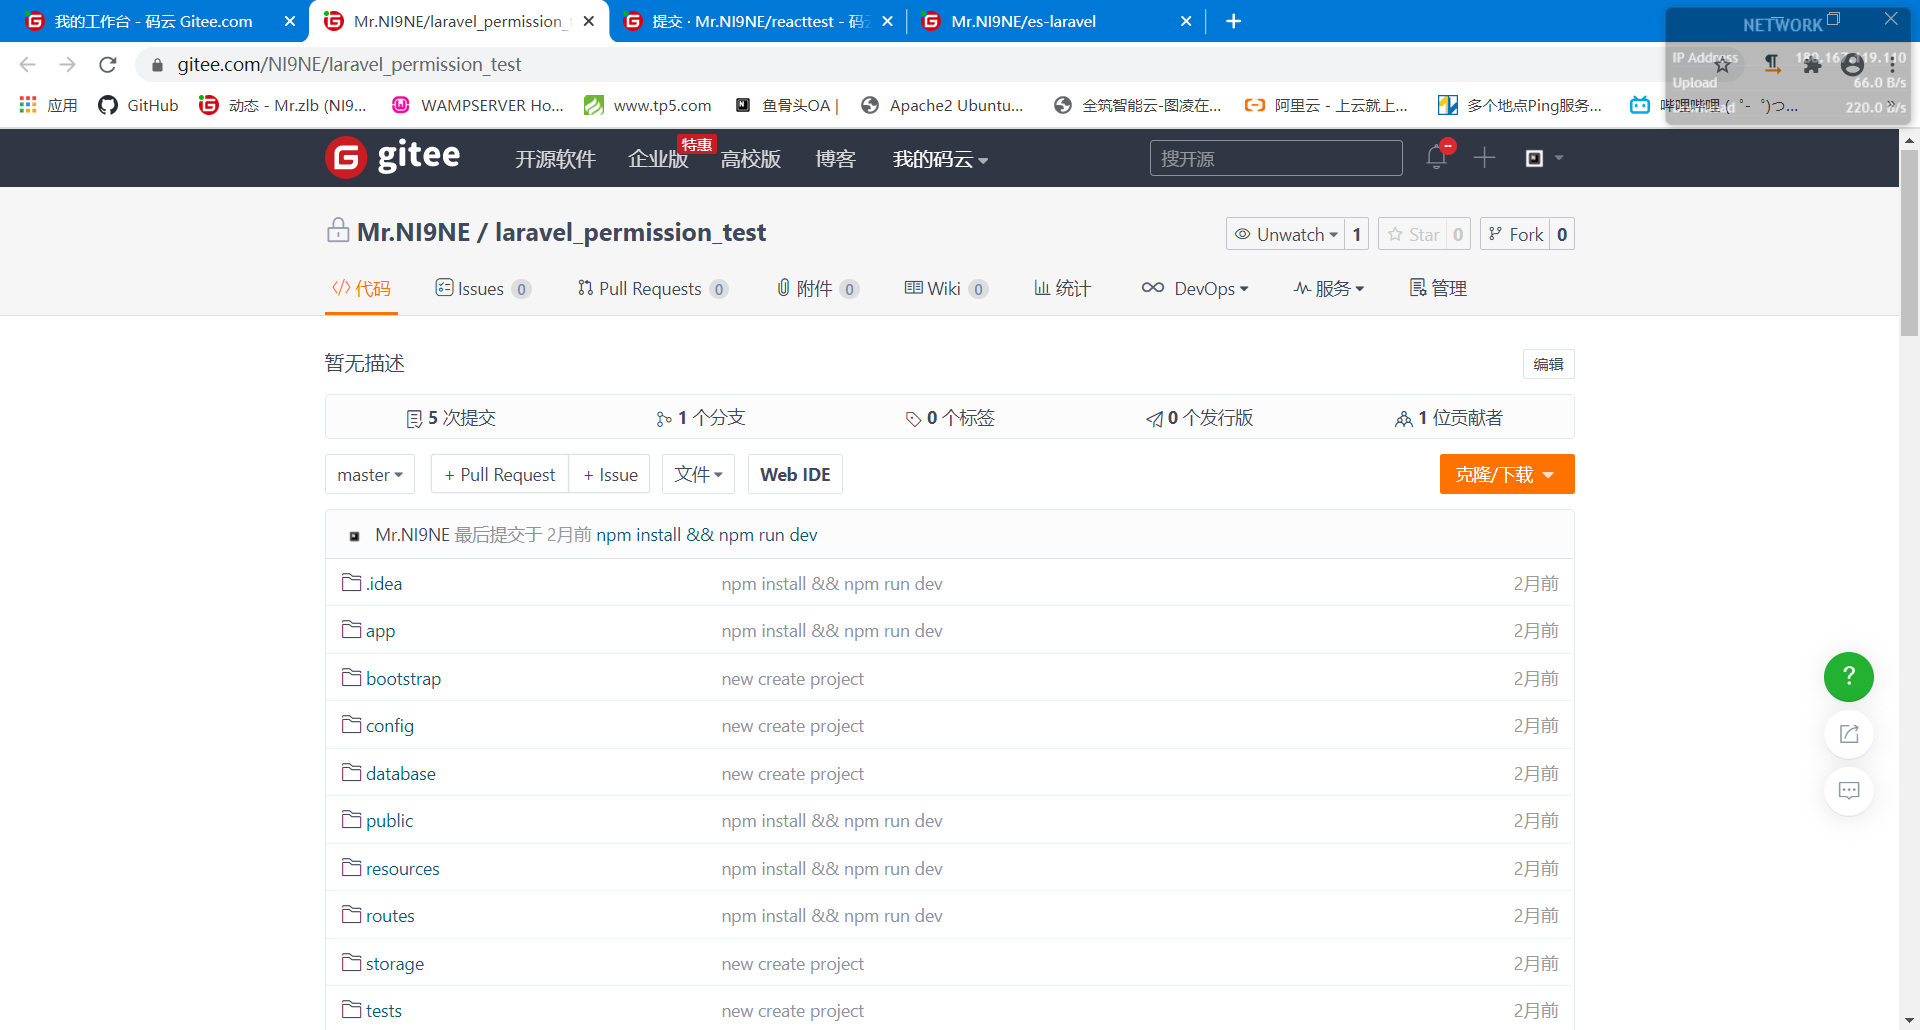
Task: Switch to the Issues tab
Action: pos(482,289)
